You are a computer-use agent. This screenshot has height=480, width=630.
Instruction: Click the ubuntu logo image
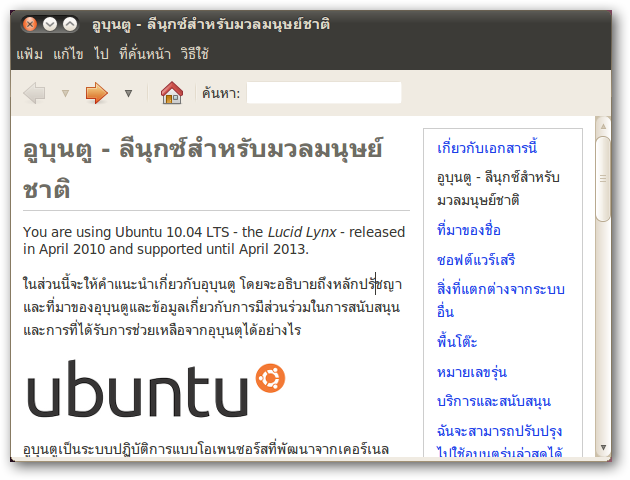point(156,388)
